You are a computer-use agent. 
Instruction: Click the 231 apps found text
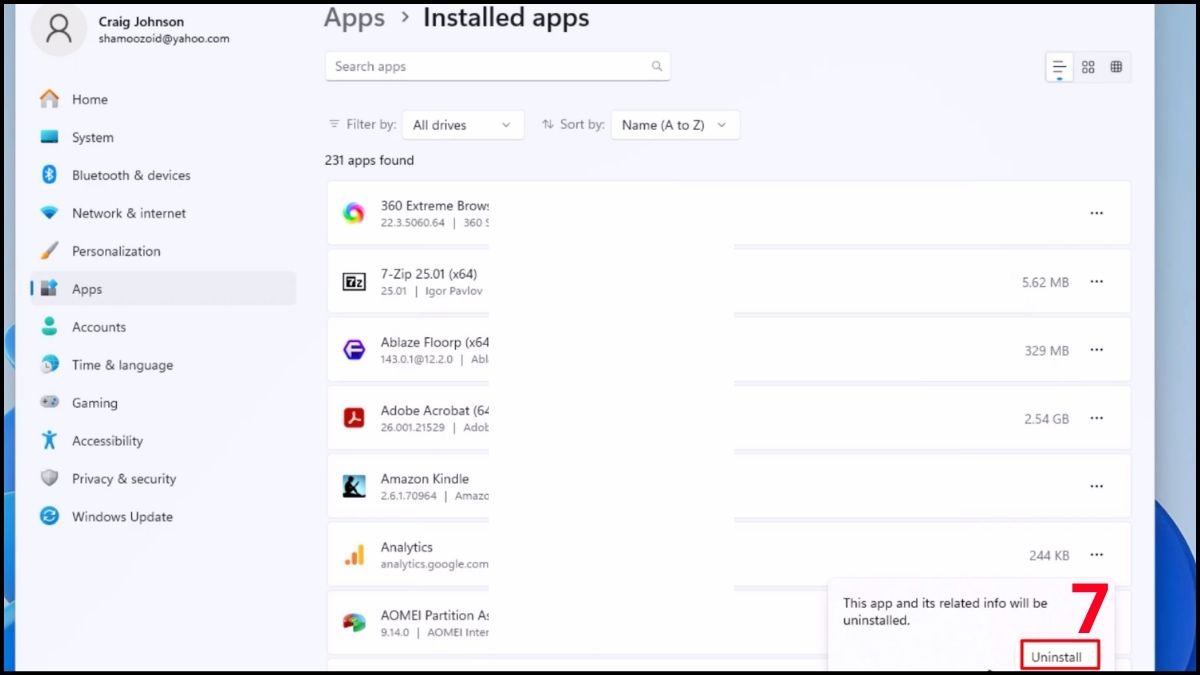(369, 160)
